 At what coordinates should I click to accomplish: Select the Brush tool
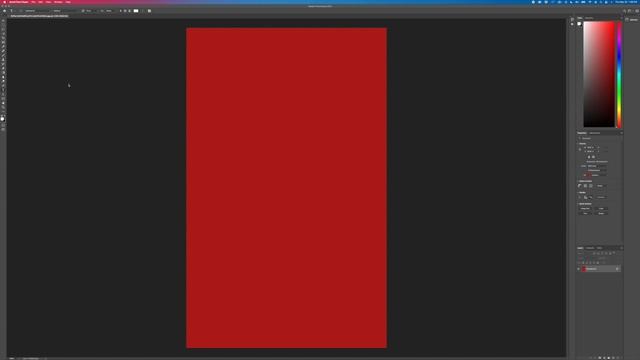(x=3, y=55)
